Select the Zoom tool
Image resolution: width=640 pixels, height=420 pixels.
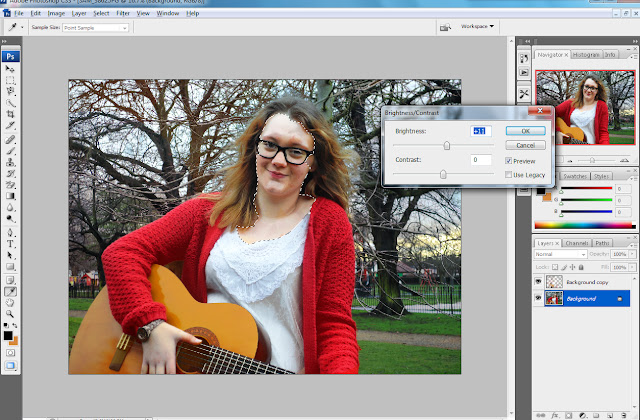[x=10, y=314]
